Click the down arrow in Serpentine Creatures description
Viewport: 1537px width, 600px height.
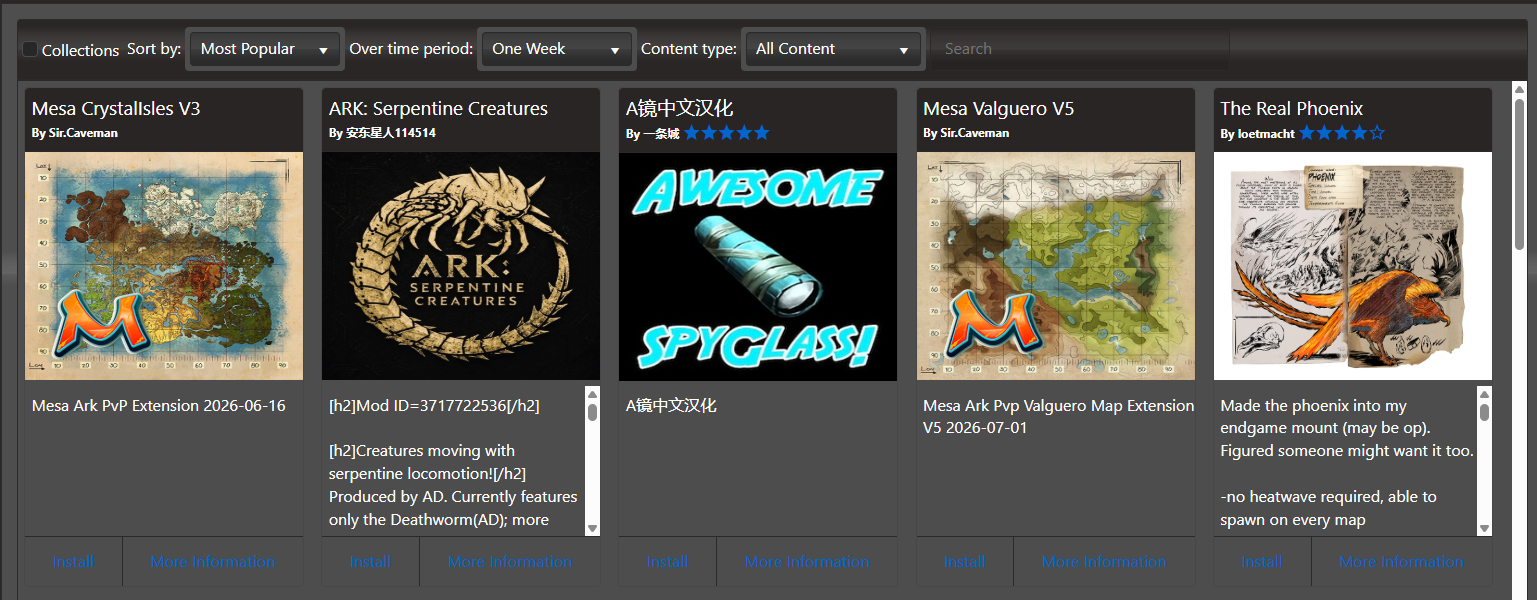tap(592, 528)
